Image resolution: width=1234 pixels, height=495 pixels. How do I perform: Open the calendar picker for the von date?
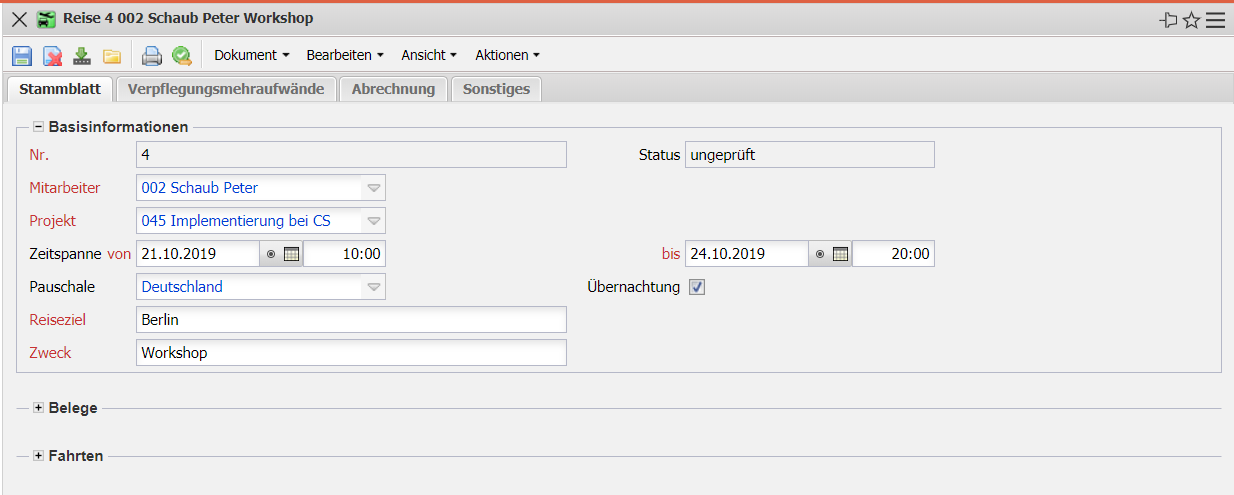(x=291, y=254)
